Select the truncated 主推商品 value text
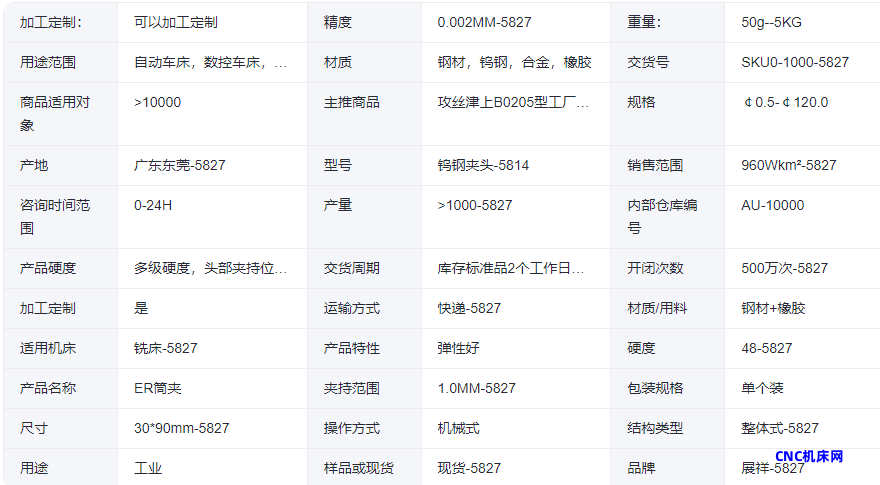Screen dimensions: 880x485 (x=513, y=102)
